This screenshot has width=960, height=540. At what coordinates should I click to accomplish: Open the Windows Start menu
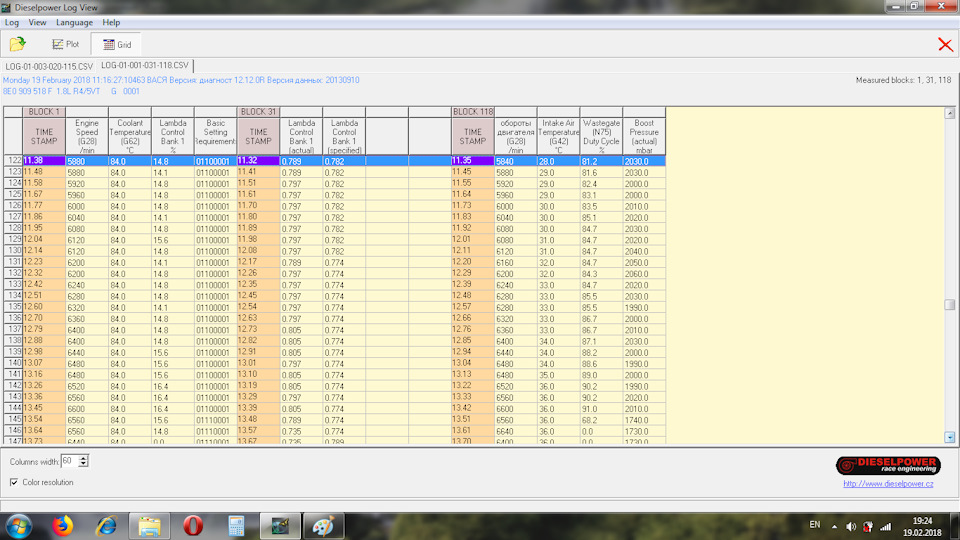pyautogui.click(x=19, y=526)
